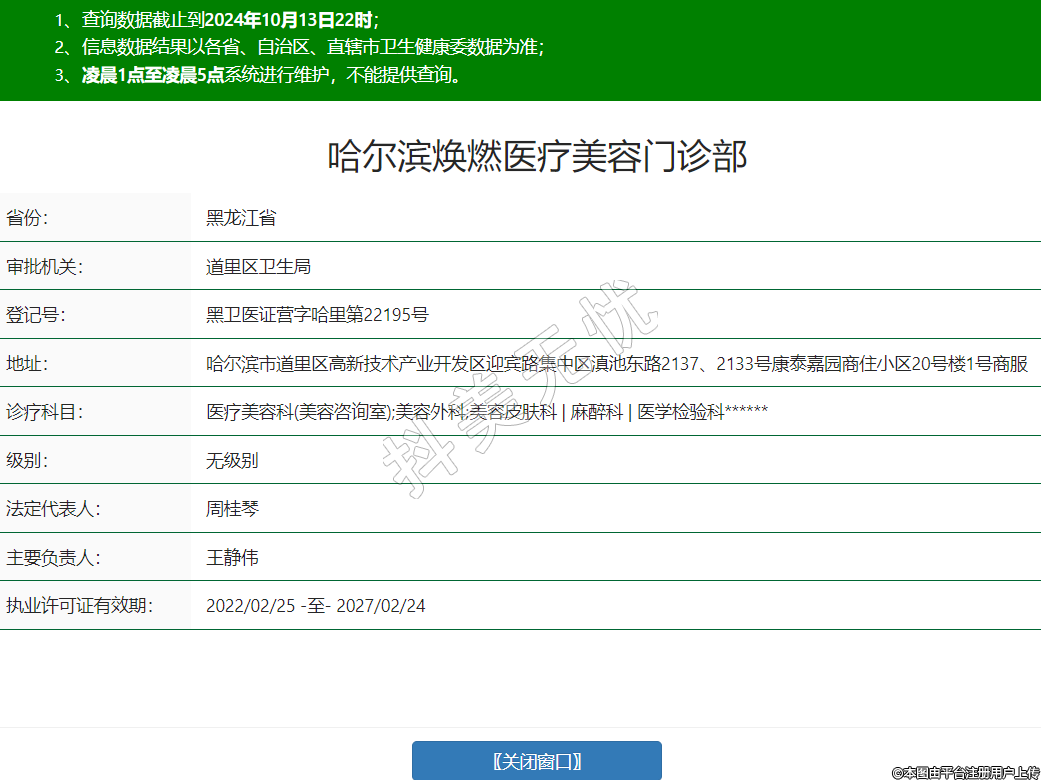
Task: Click the 登记号 row label
Action: (36, 315)
